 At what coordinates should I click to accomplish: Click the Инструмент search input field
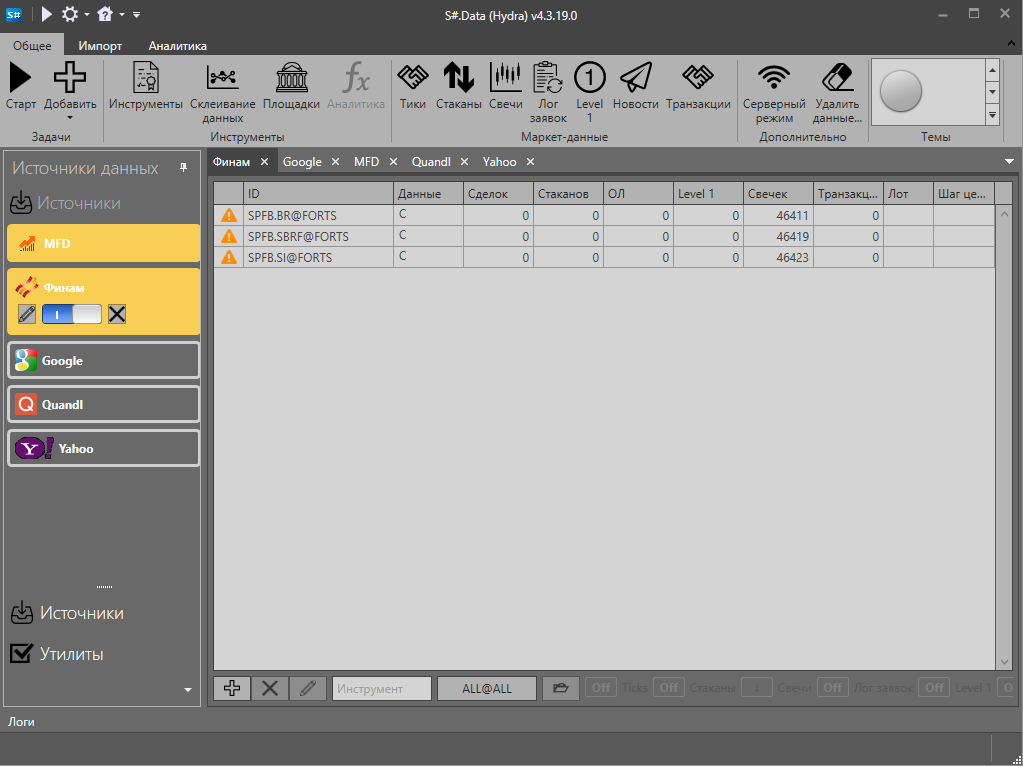[x=381, y=688]
